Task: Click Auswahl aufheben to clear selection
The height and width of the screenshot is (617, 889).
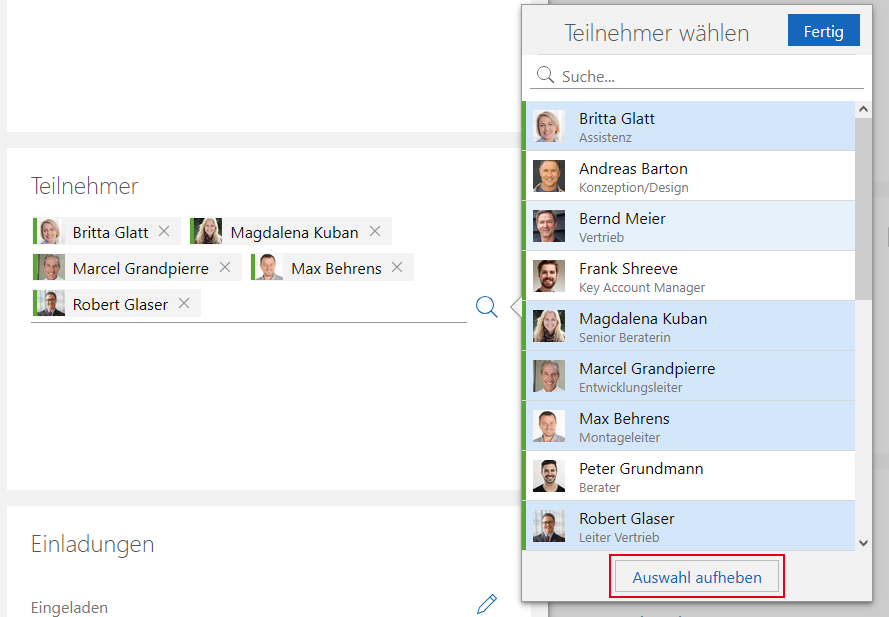Action: pyautogui.click(x=697, y=577)
